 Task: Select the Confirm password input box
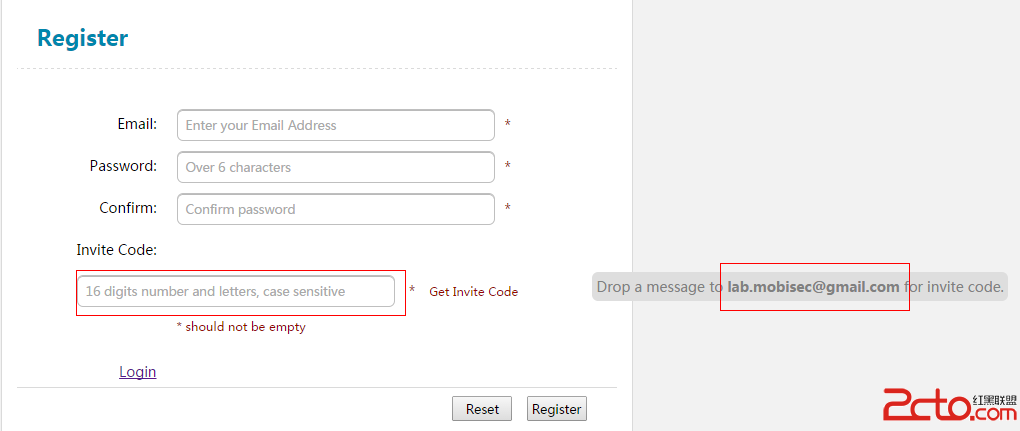[335, 209]
